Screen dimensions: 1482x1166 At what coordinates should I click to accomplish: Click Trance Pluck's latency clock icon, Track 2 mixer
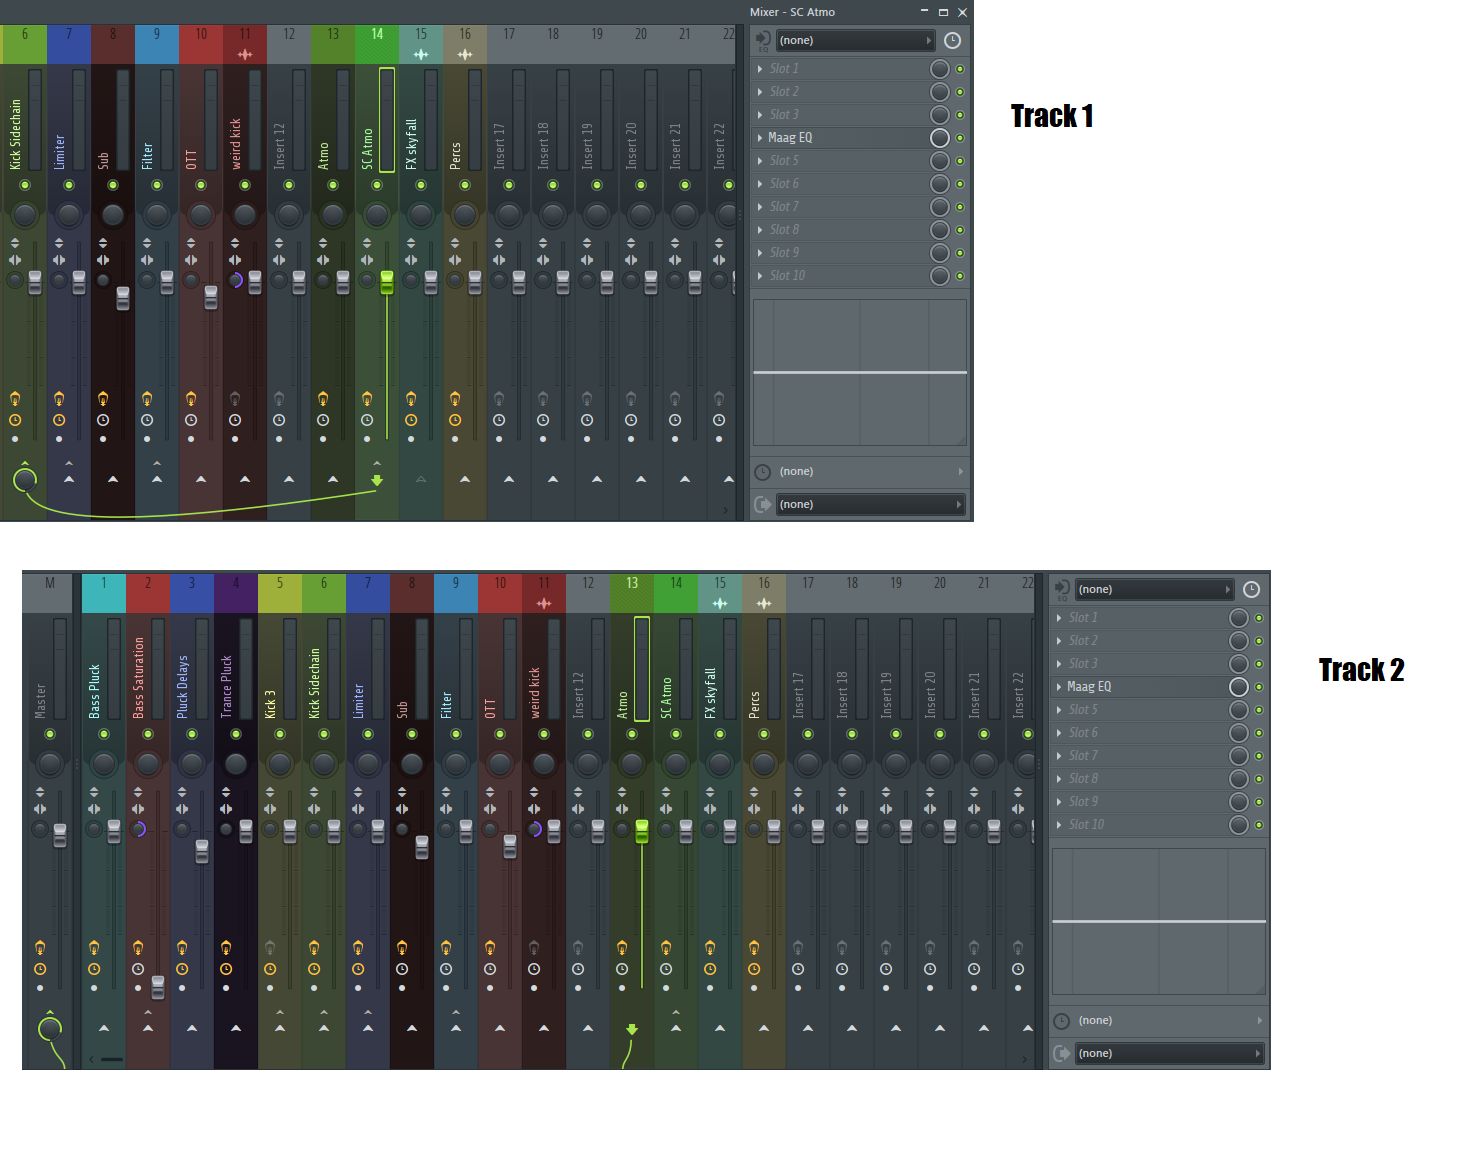(226, 969)
